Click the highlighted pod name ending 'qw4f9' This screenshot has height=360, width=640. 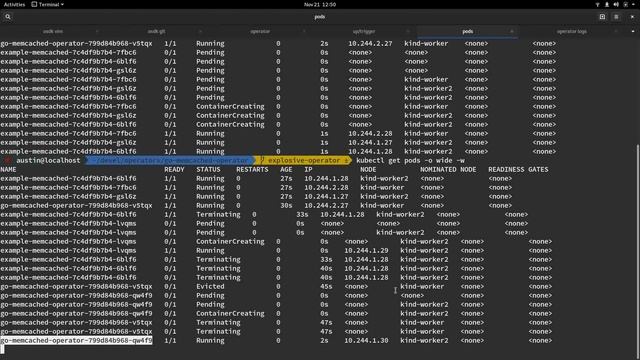coord(76,340)
